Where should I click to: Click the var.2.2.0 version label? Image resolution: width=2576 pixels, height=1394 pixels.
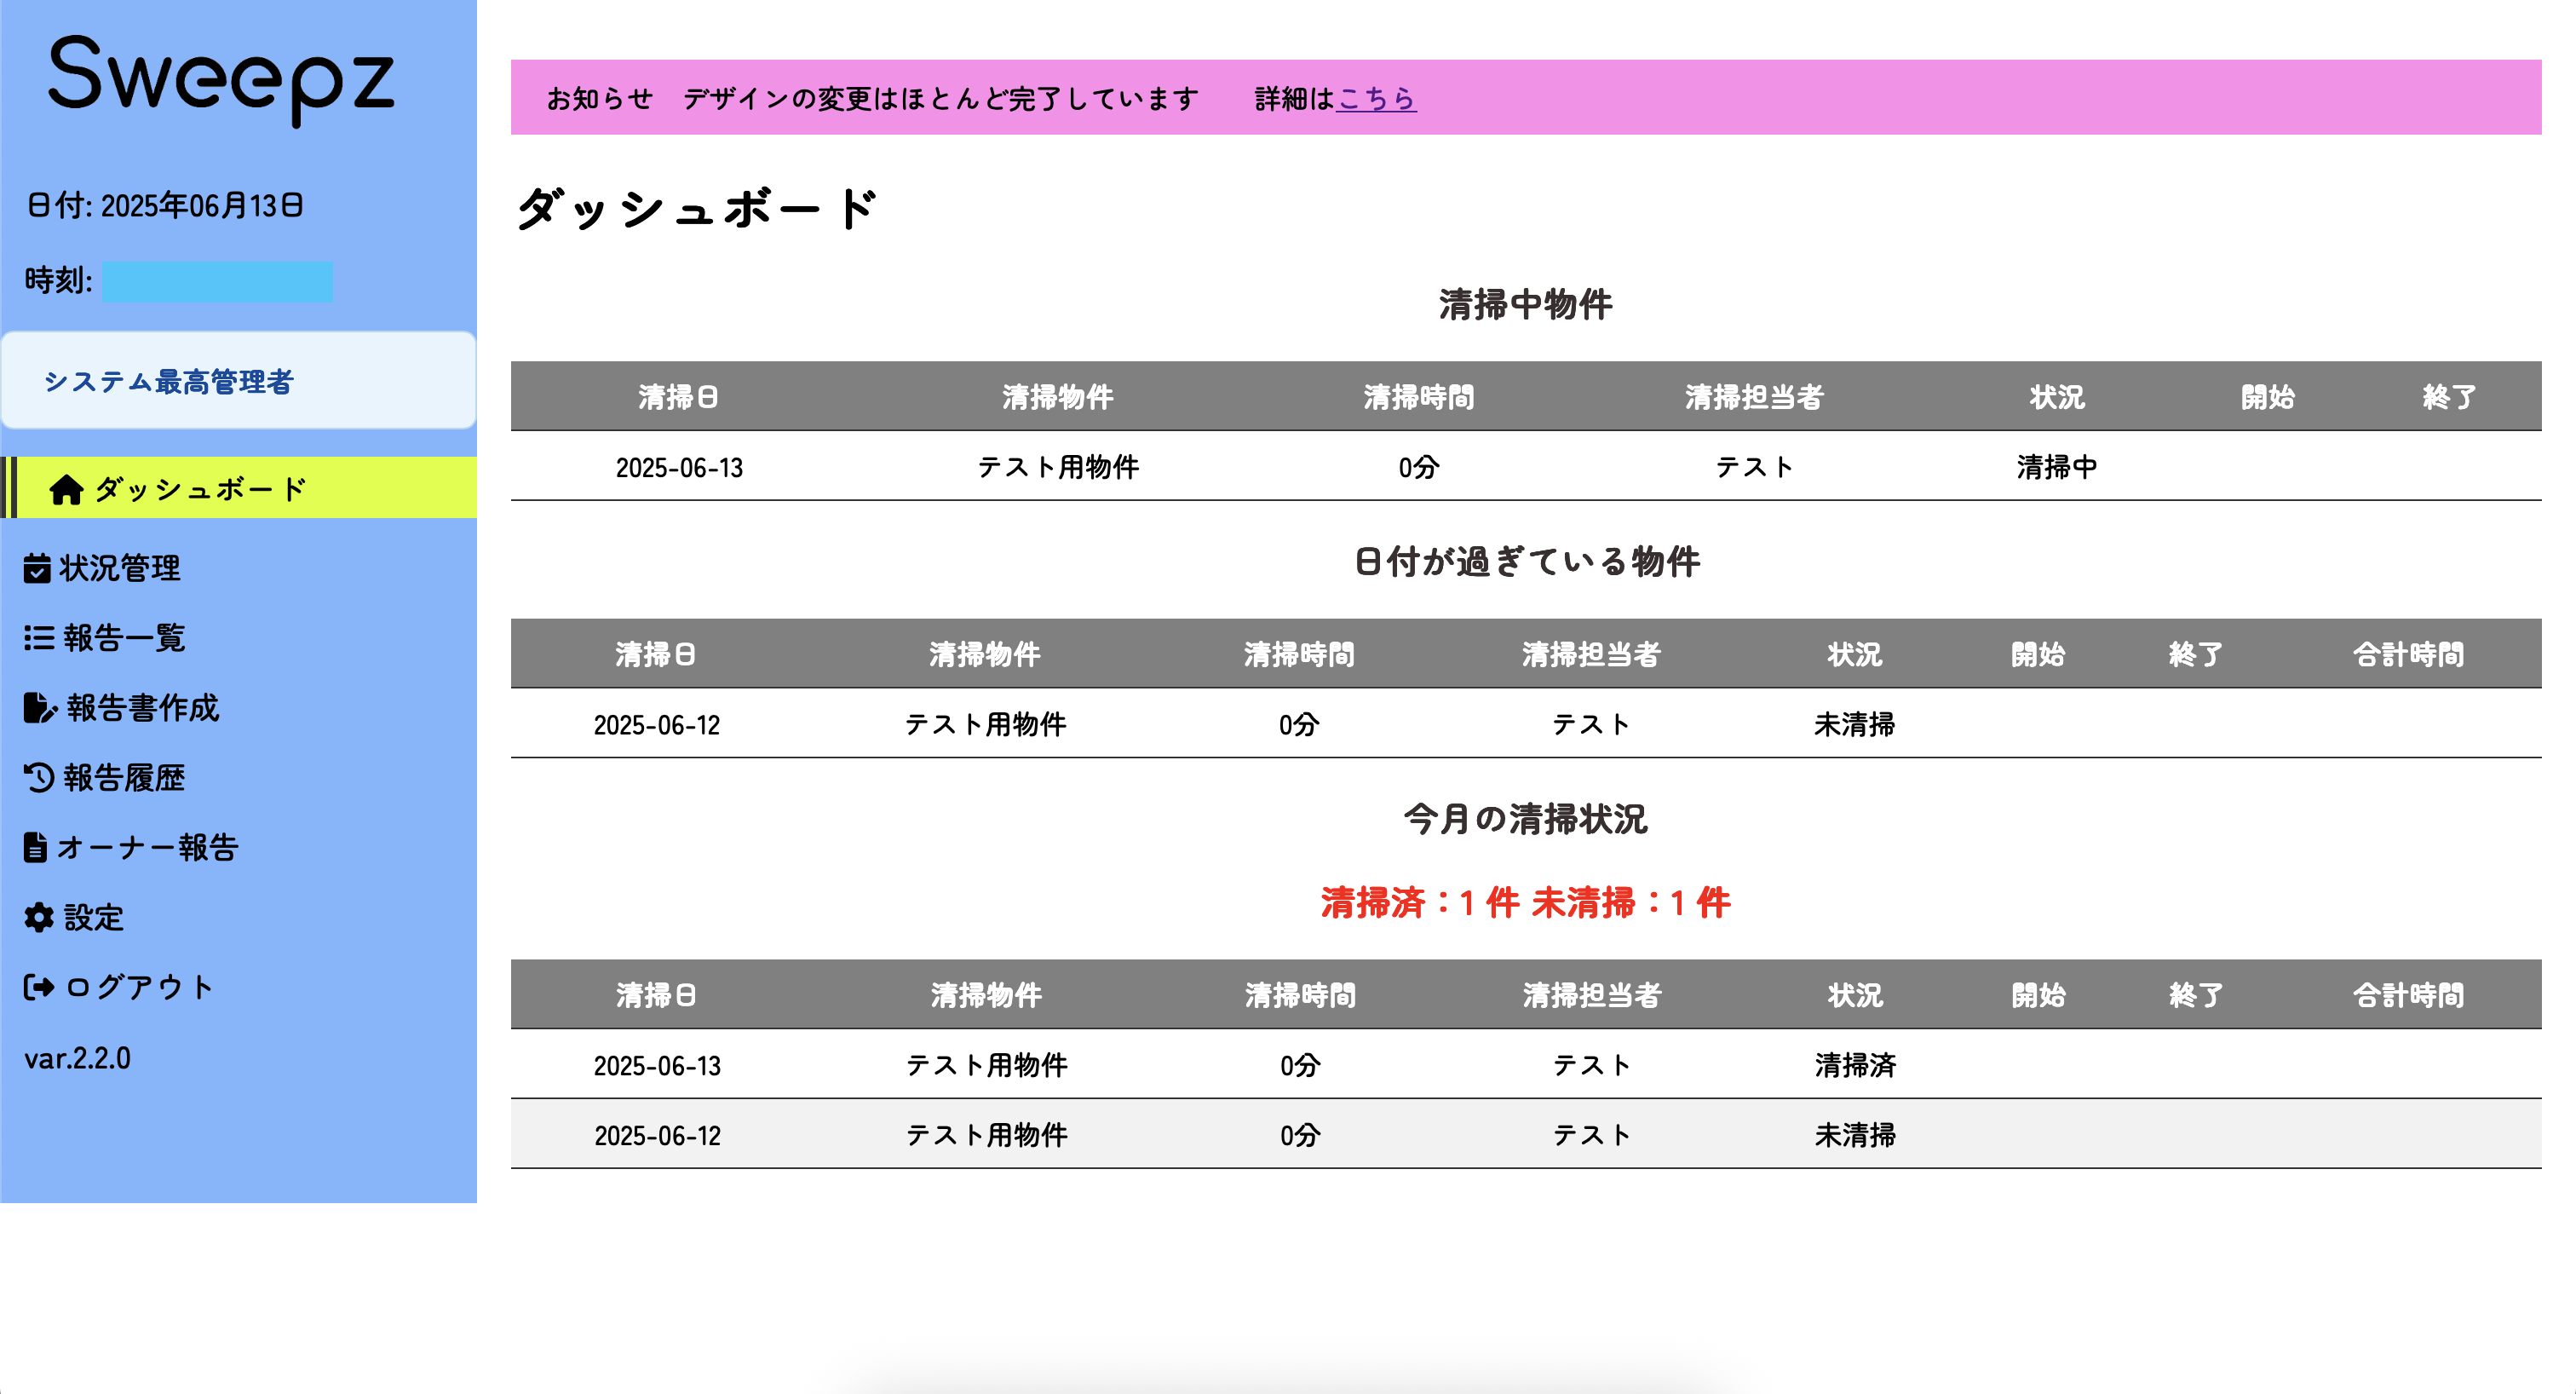tap(78, 1058)
